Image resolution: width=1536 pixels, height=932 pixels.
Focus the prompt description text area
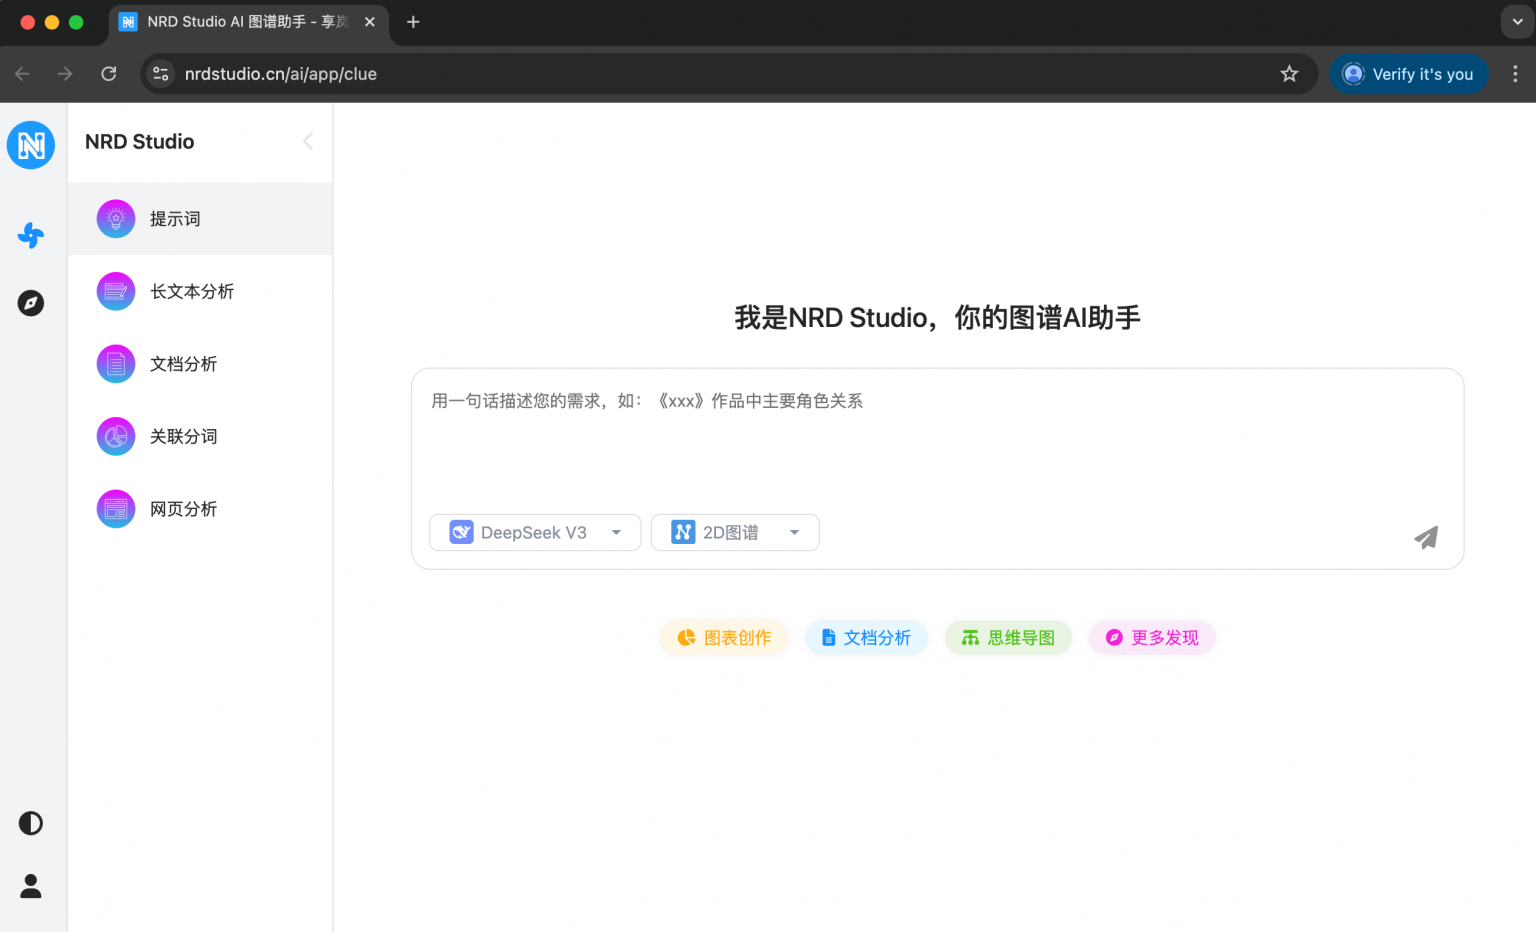937,438
